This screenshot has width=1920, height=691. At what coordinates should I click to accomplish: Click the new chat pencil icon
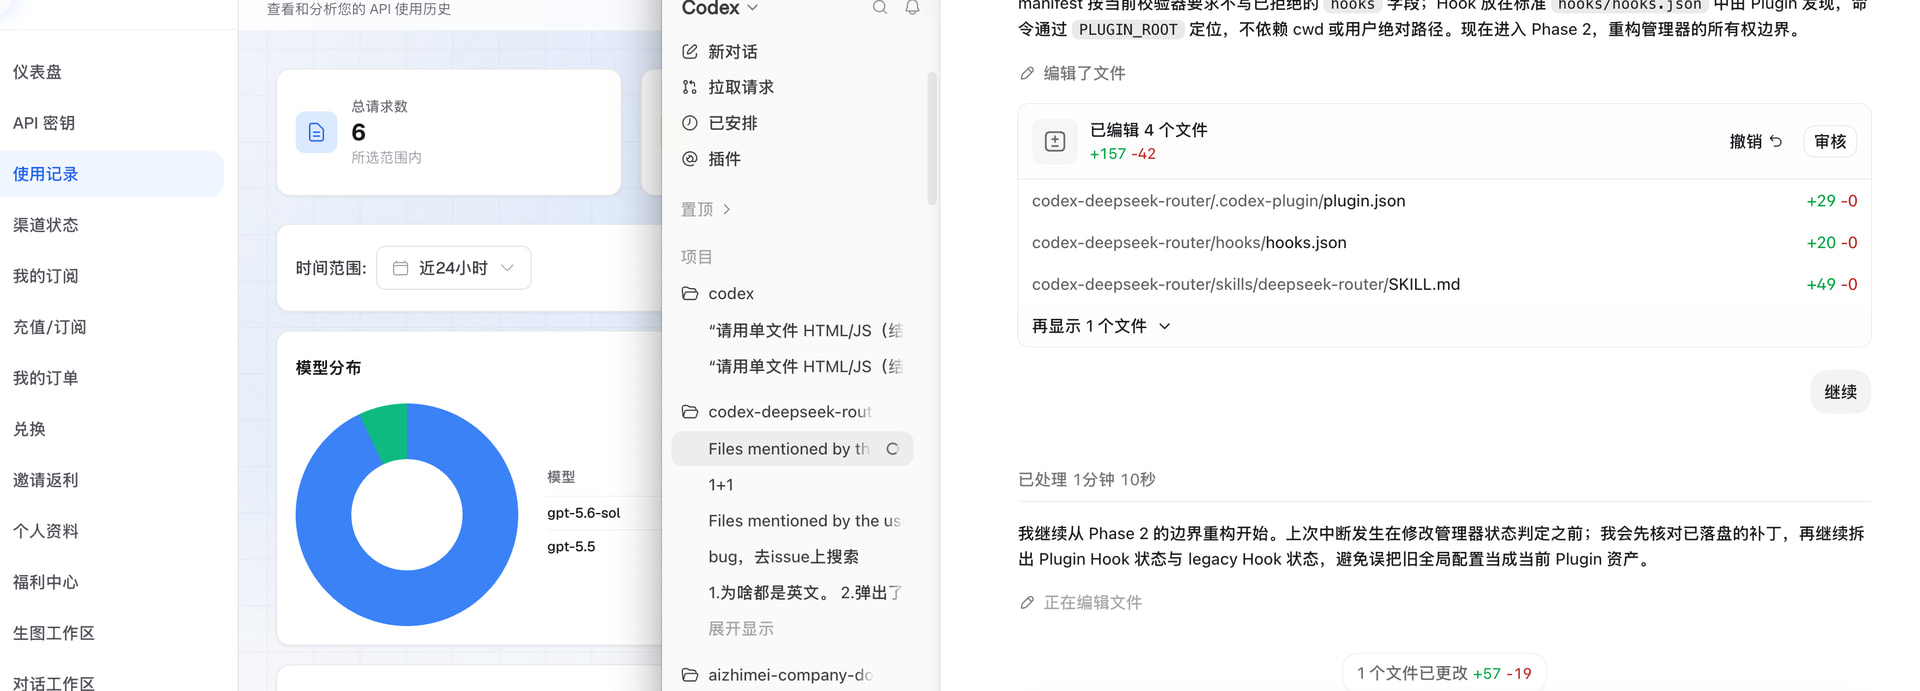coord(689,51)
